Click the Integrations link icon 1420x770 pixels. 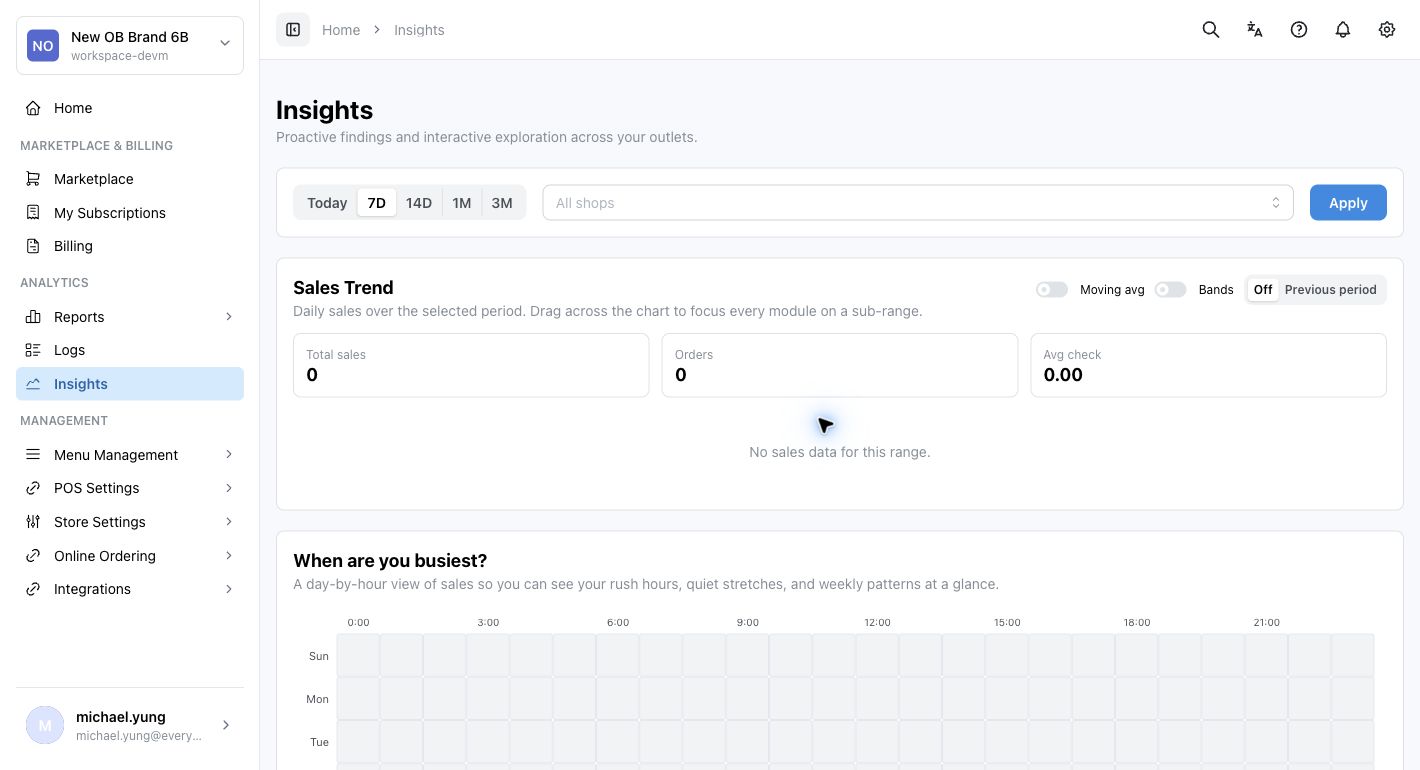coord(33,589)
